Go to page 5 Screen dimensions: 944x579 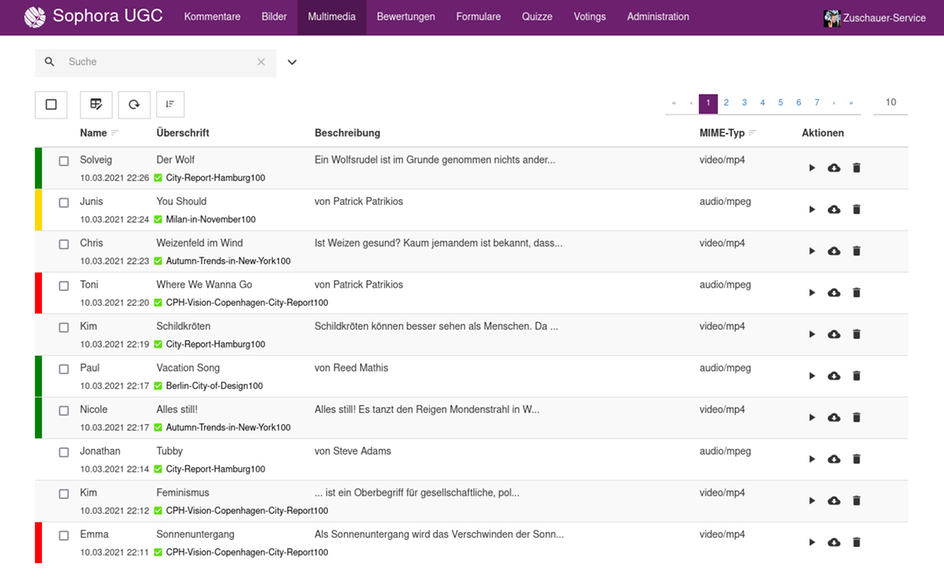click(x=780, y=103)
